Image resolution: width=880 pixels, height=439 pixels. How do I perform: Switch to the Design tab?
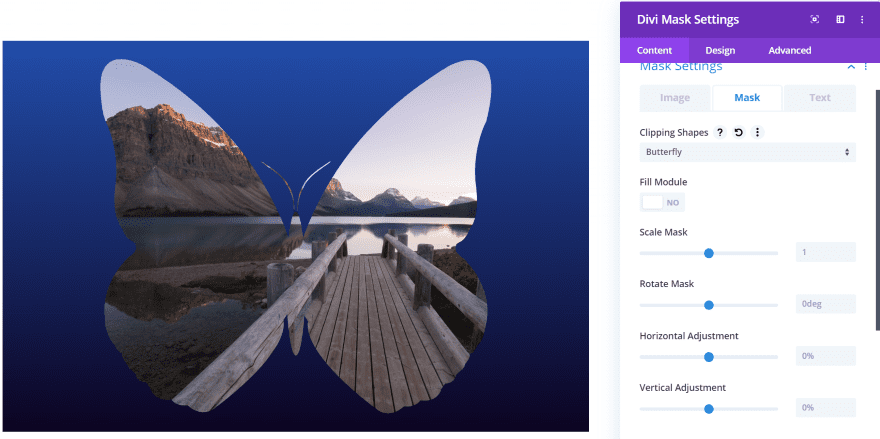coord(720,51)
